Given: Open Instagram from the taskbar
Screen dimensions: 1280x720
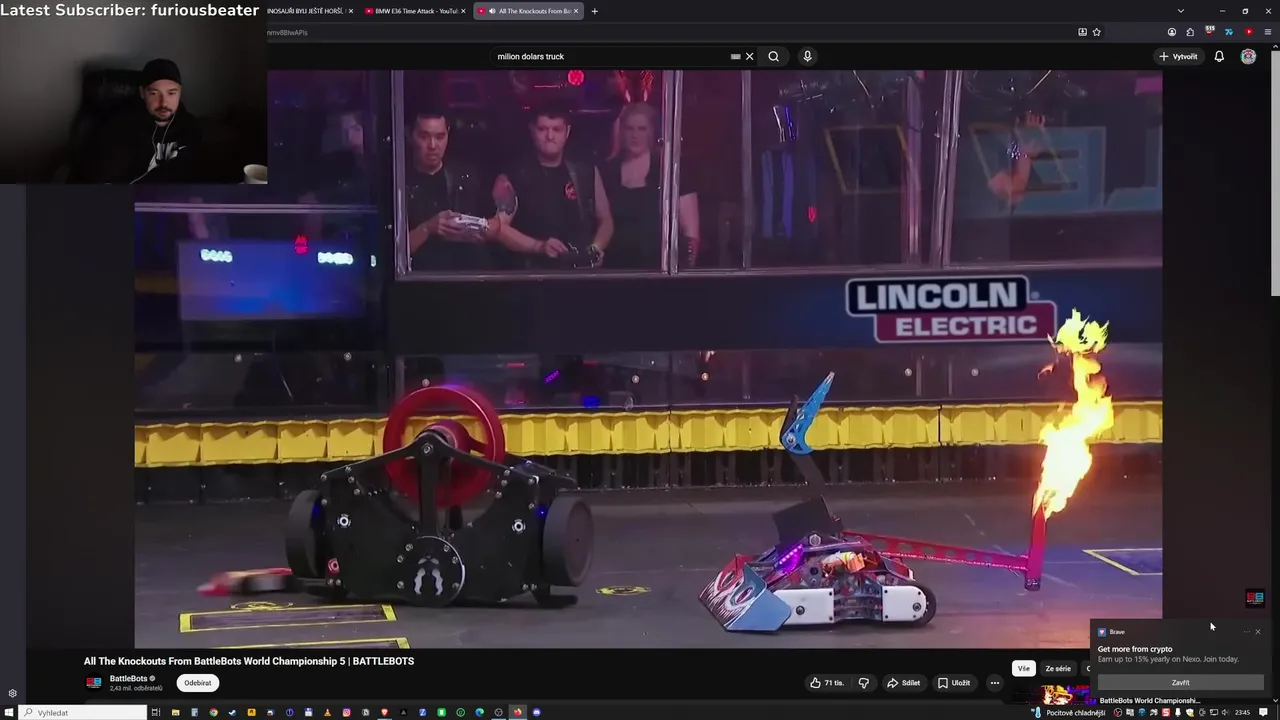Looking at the screenshot, I should click(x=346, y=712).
